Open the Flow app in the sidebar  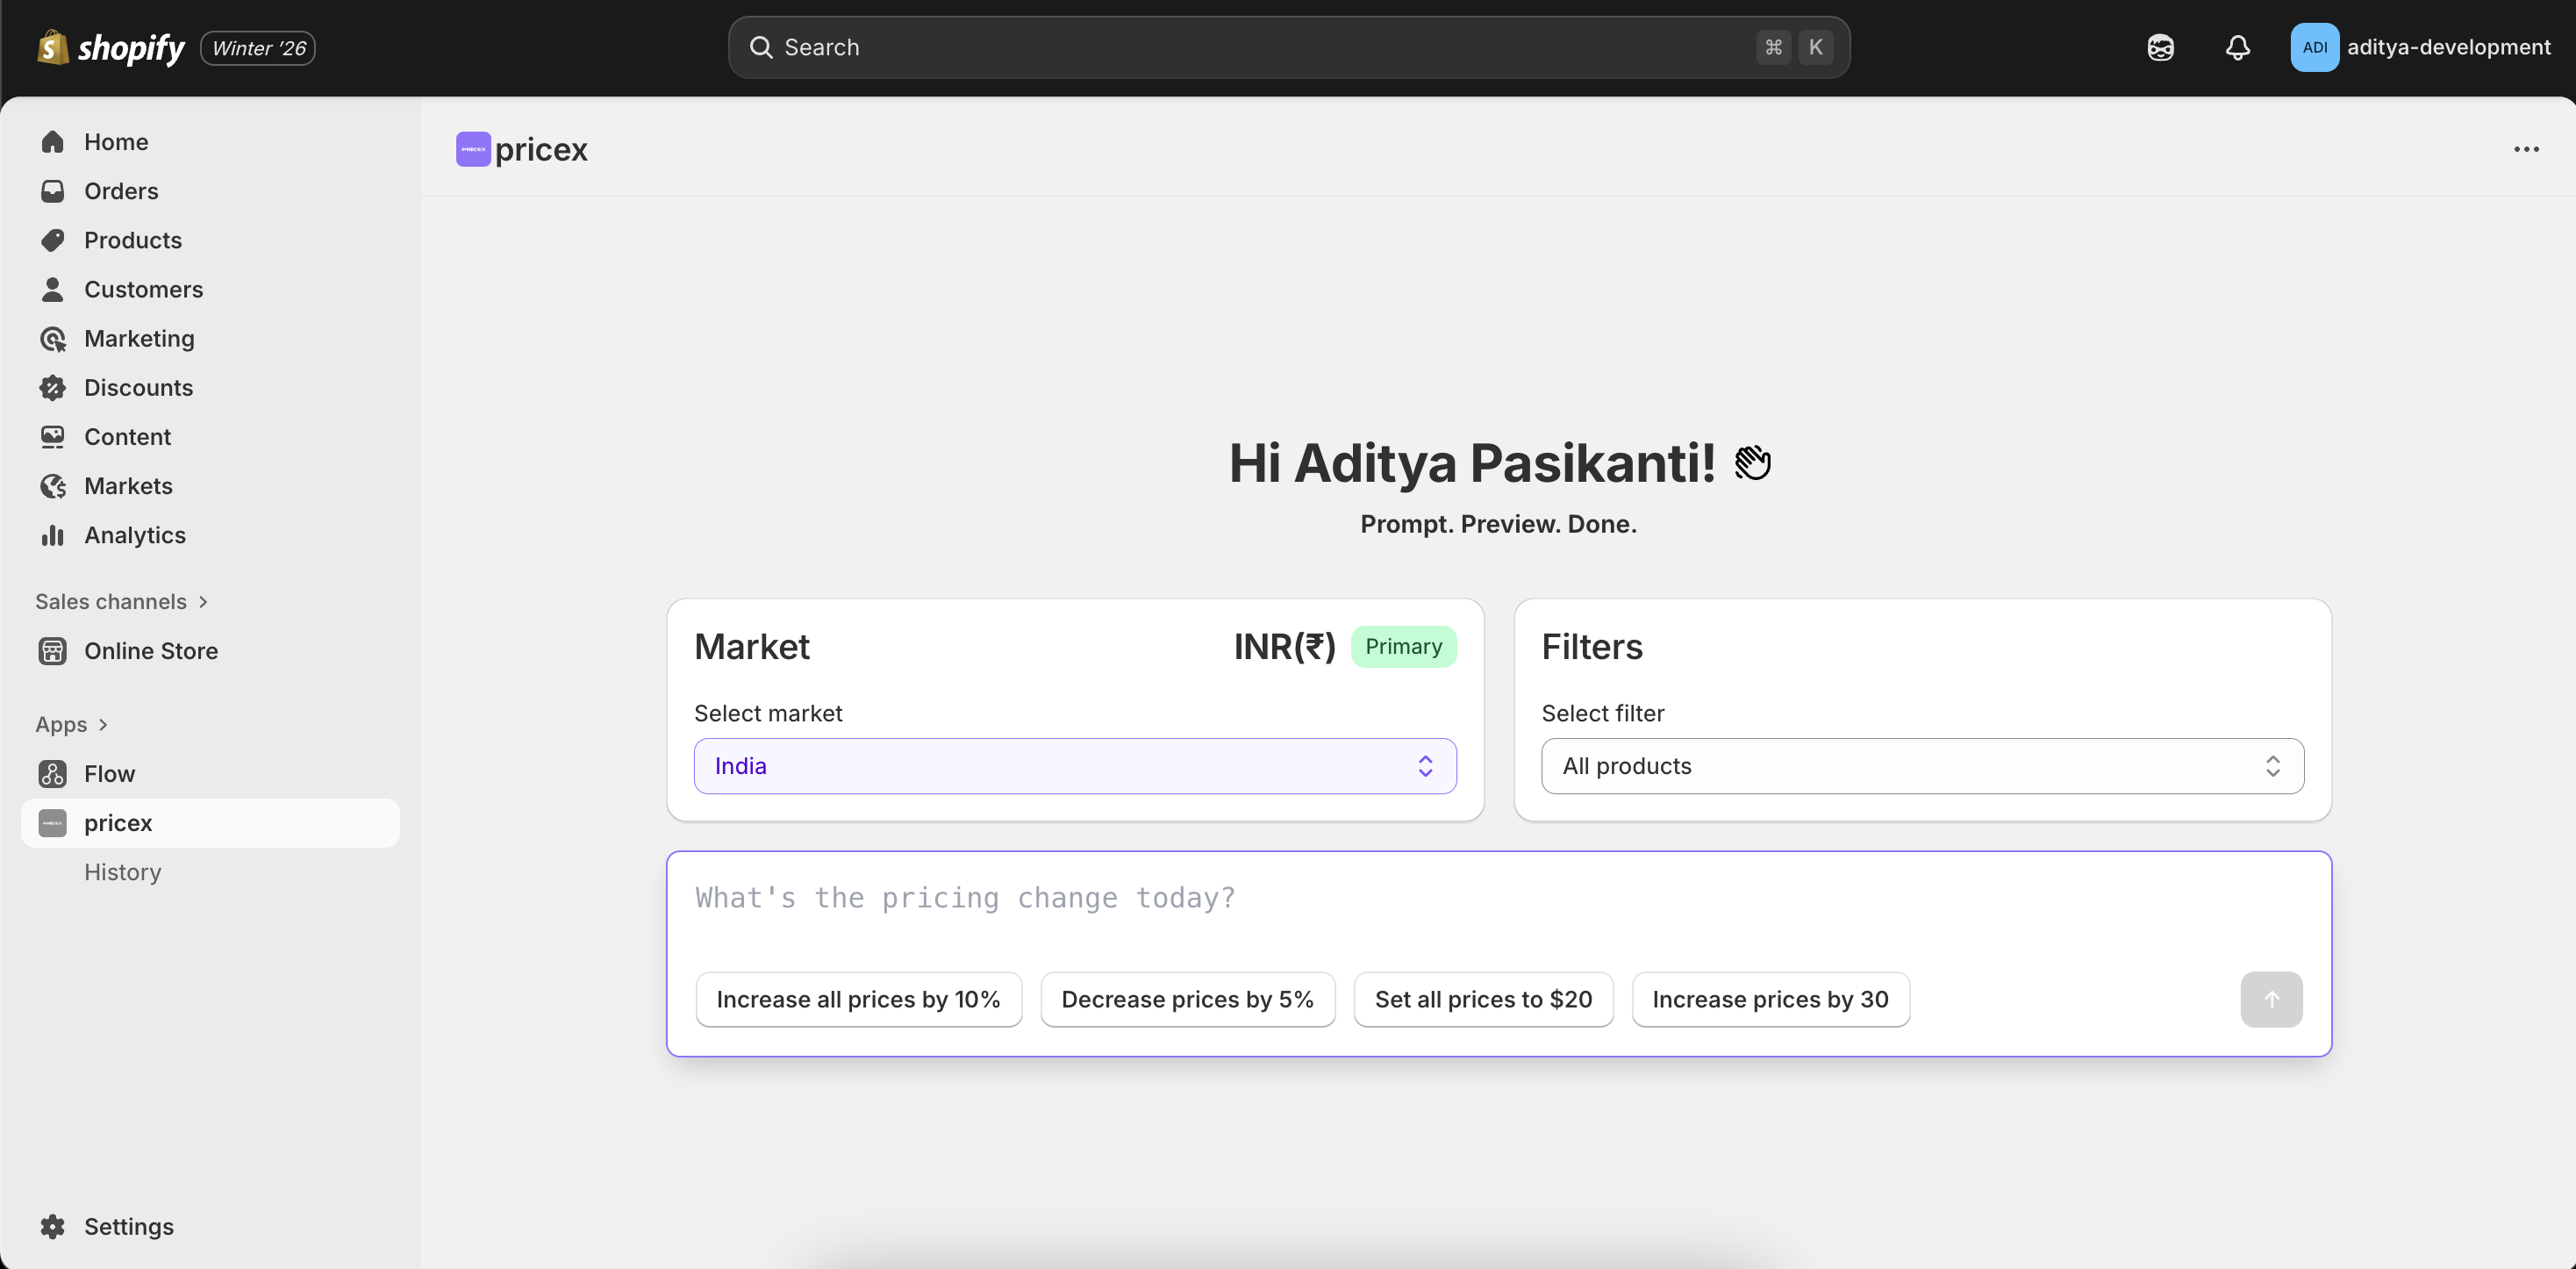click(x=109, y=773)
